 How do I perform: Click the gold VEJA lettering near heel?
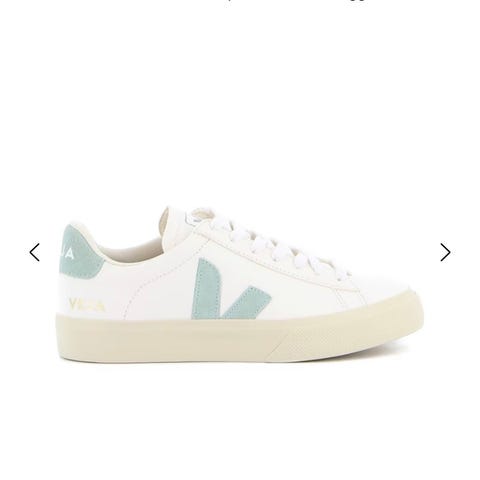86,305
